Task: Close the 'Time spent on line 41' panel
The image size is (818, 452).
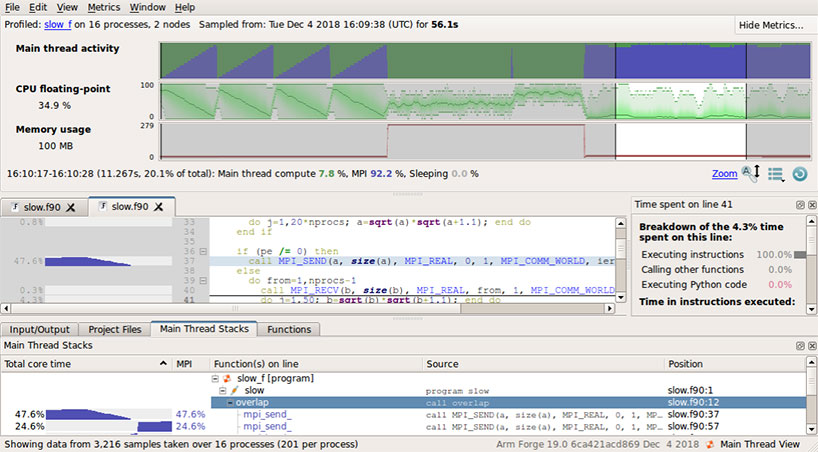Action: pyautogui.click(x=810, y=204)
